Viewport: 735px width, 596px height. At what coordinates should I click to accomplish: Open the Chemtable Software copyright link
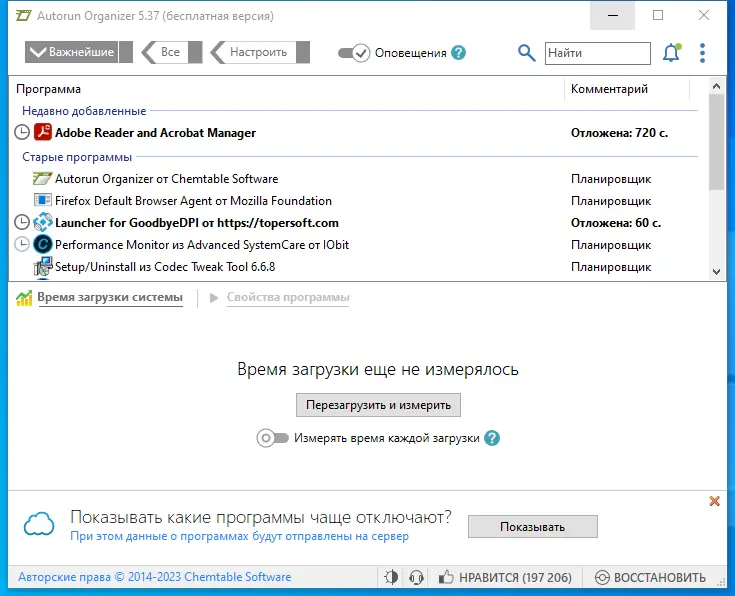(x=154, y=577)
